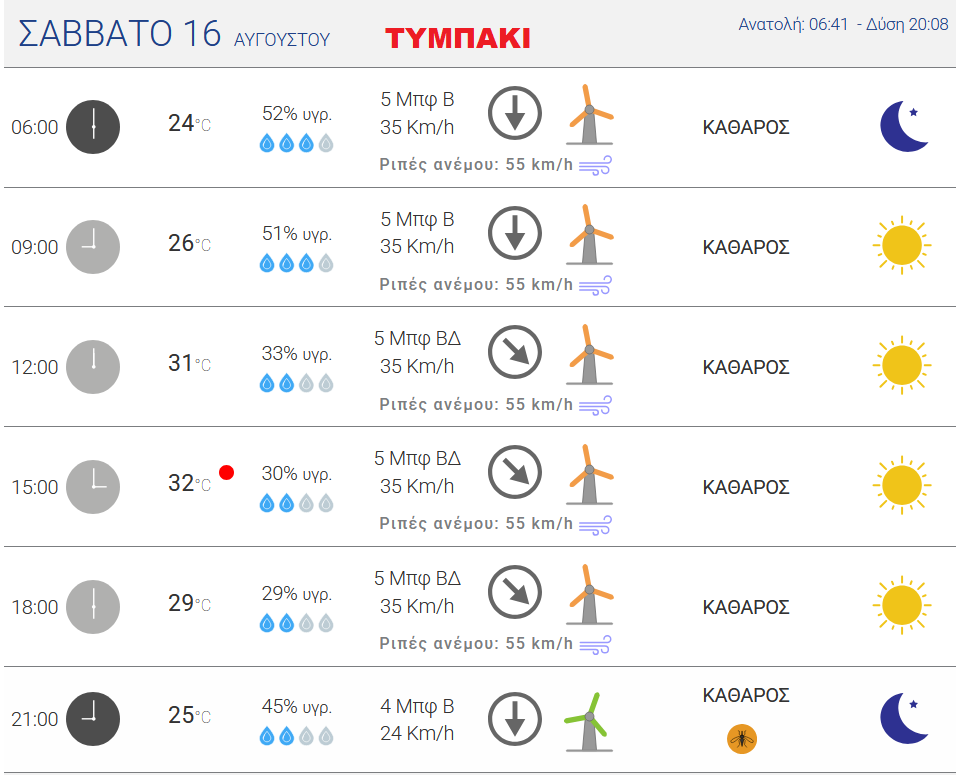
Task: Click the green wind turbine icon
Action: tap(588, 721)
